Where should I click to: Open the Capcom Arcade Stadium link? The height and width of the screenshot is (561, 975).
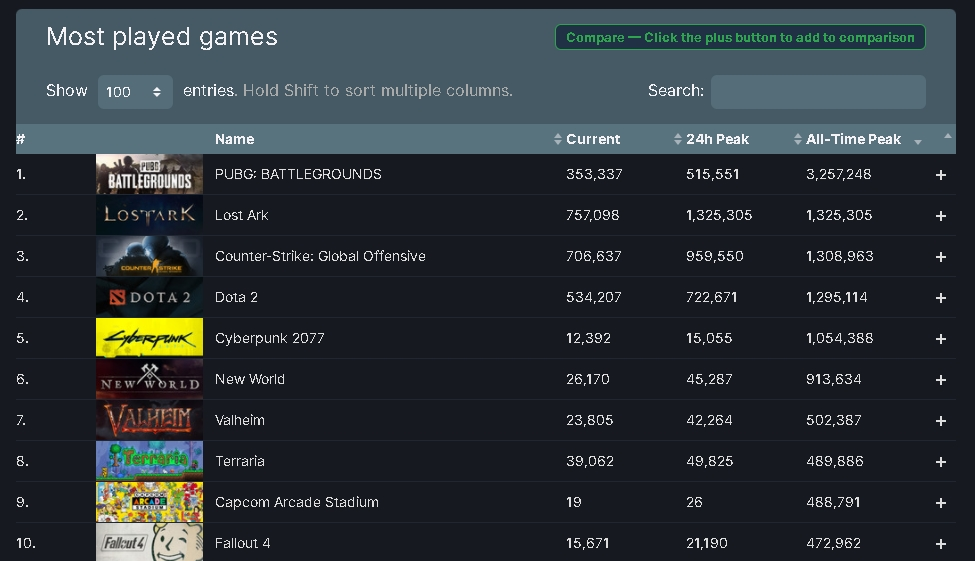point(296,502)
